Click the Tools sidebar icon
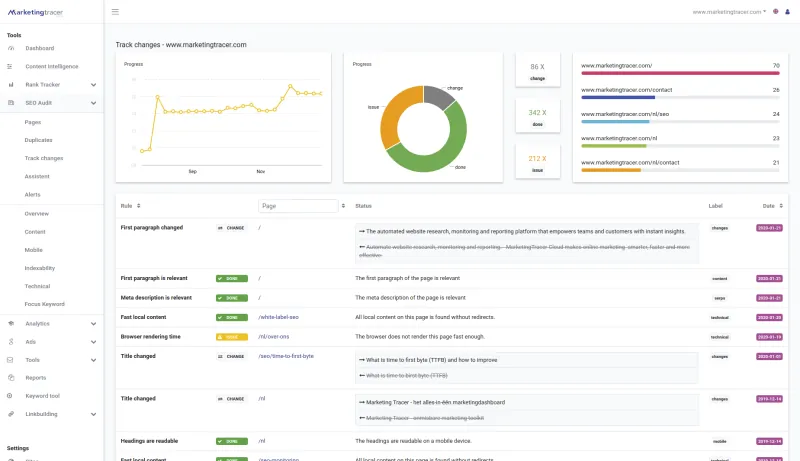The height and width of the screenshot is (461, 800). click(10, 360)
